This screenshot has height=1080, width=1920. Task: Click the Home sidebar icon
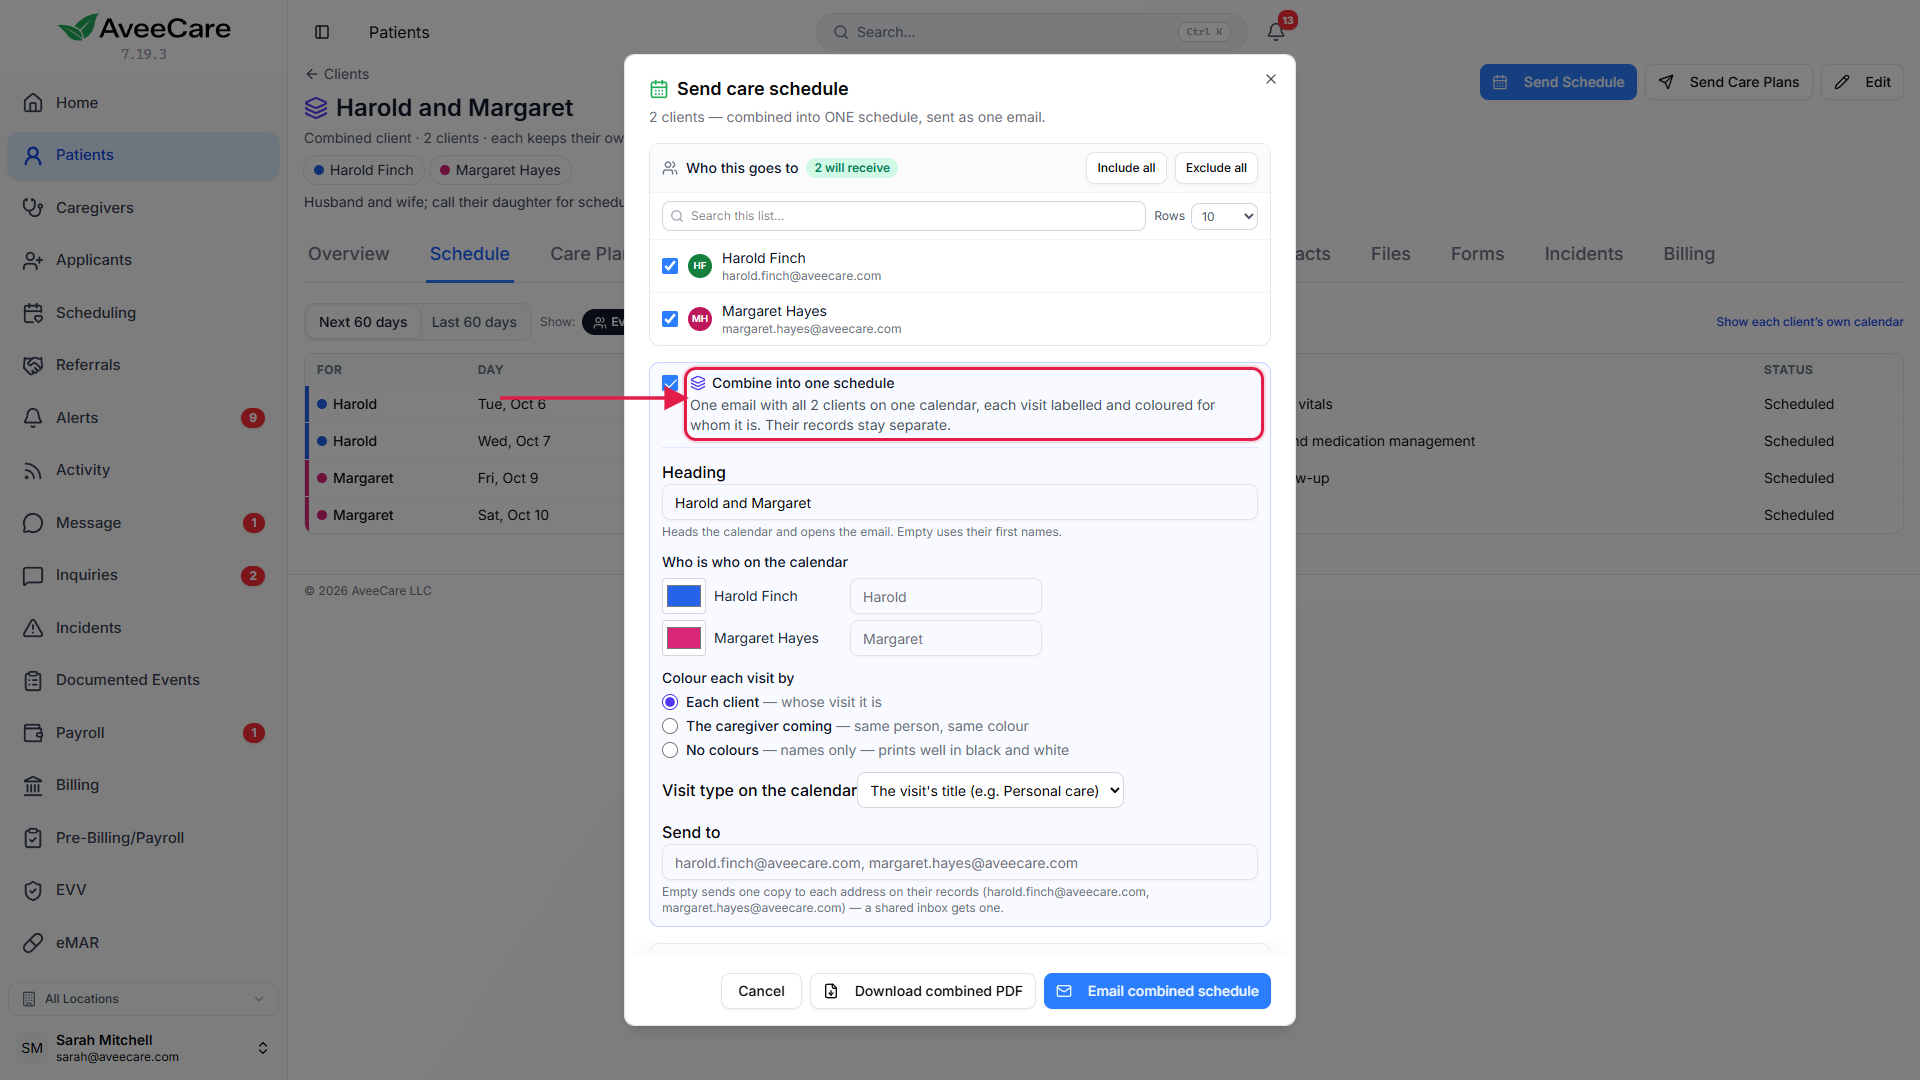point(33,103)
